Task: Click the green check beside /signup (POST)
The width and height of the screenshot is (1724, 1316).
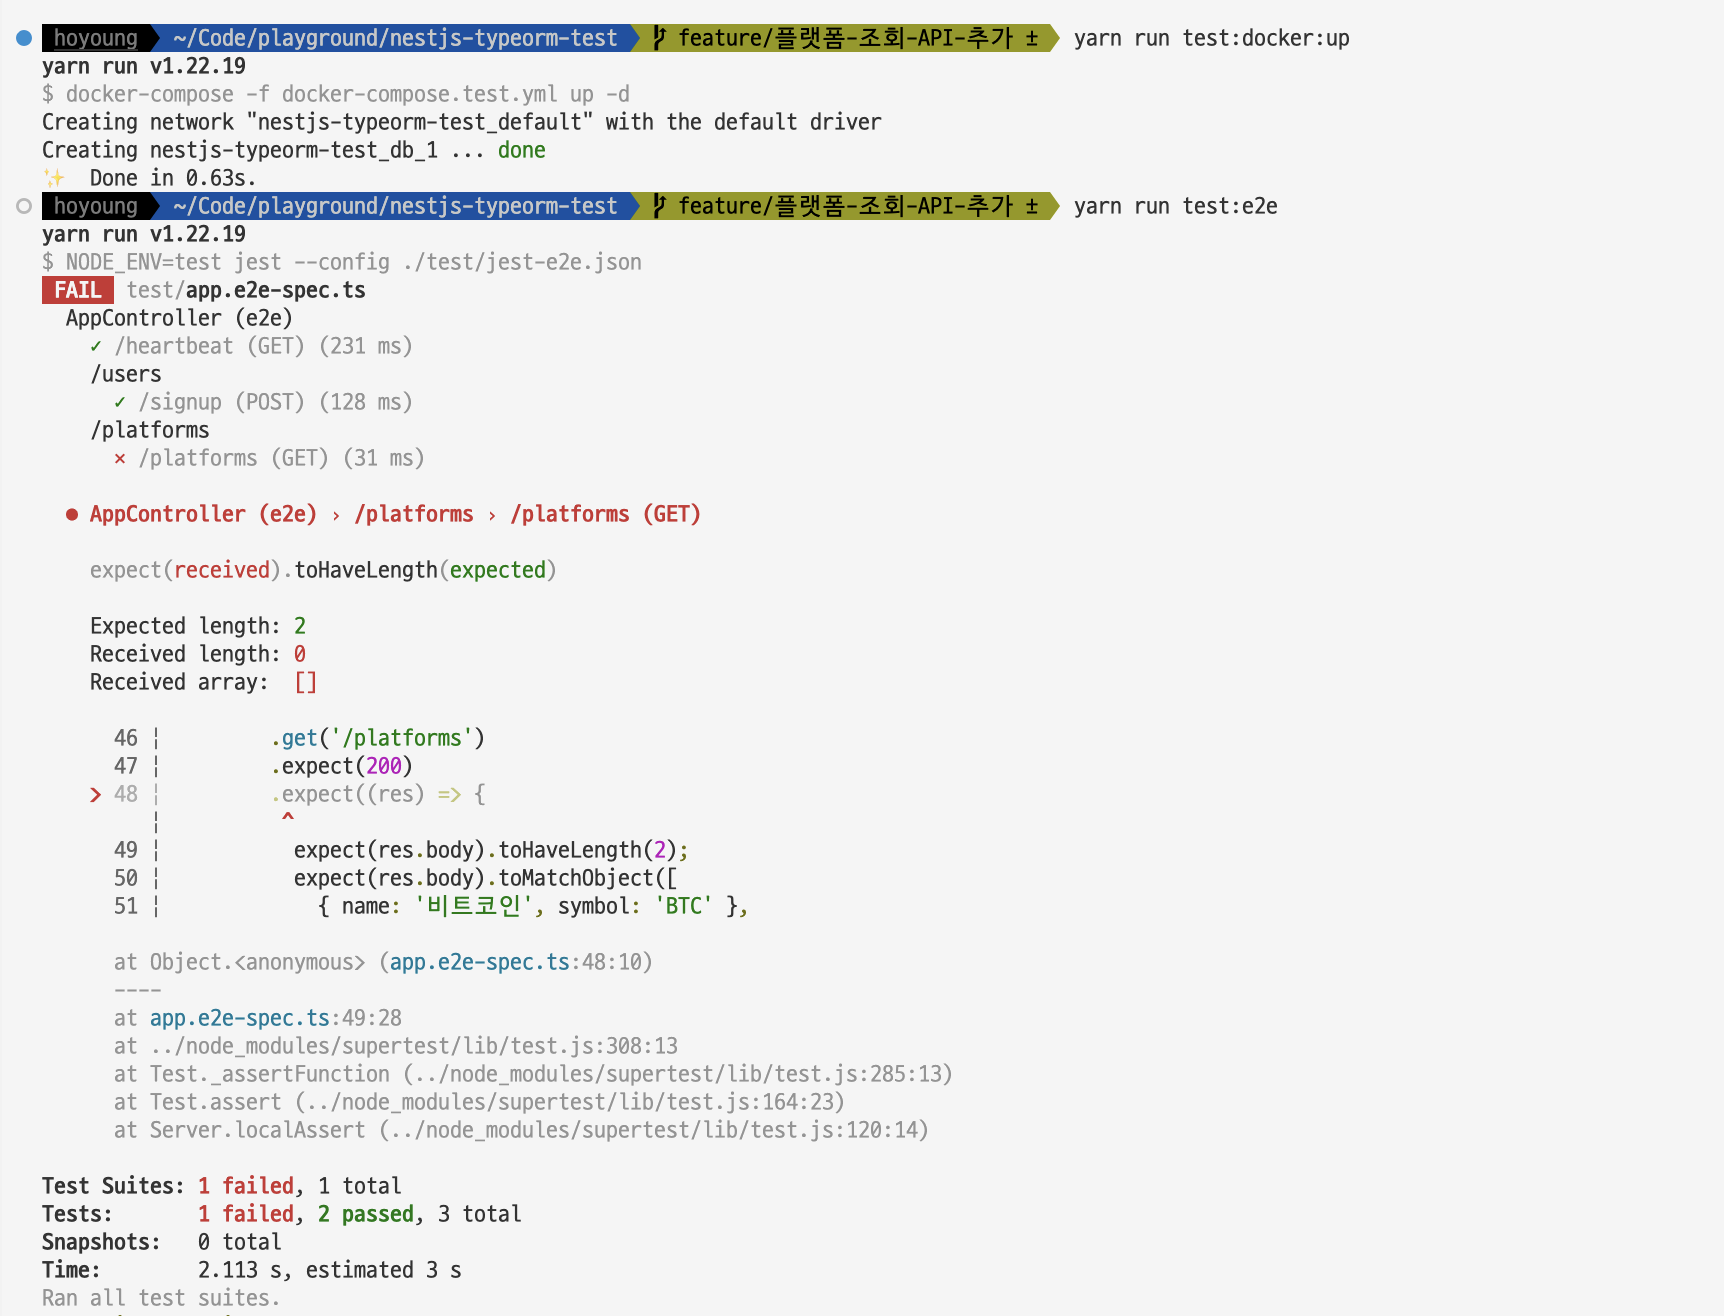Action: [x=120, y=403]
